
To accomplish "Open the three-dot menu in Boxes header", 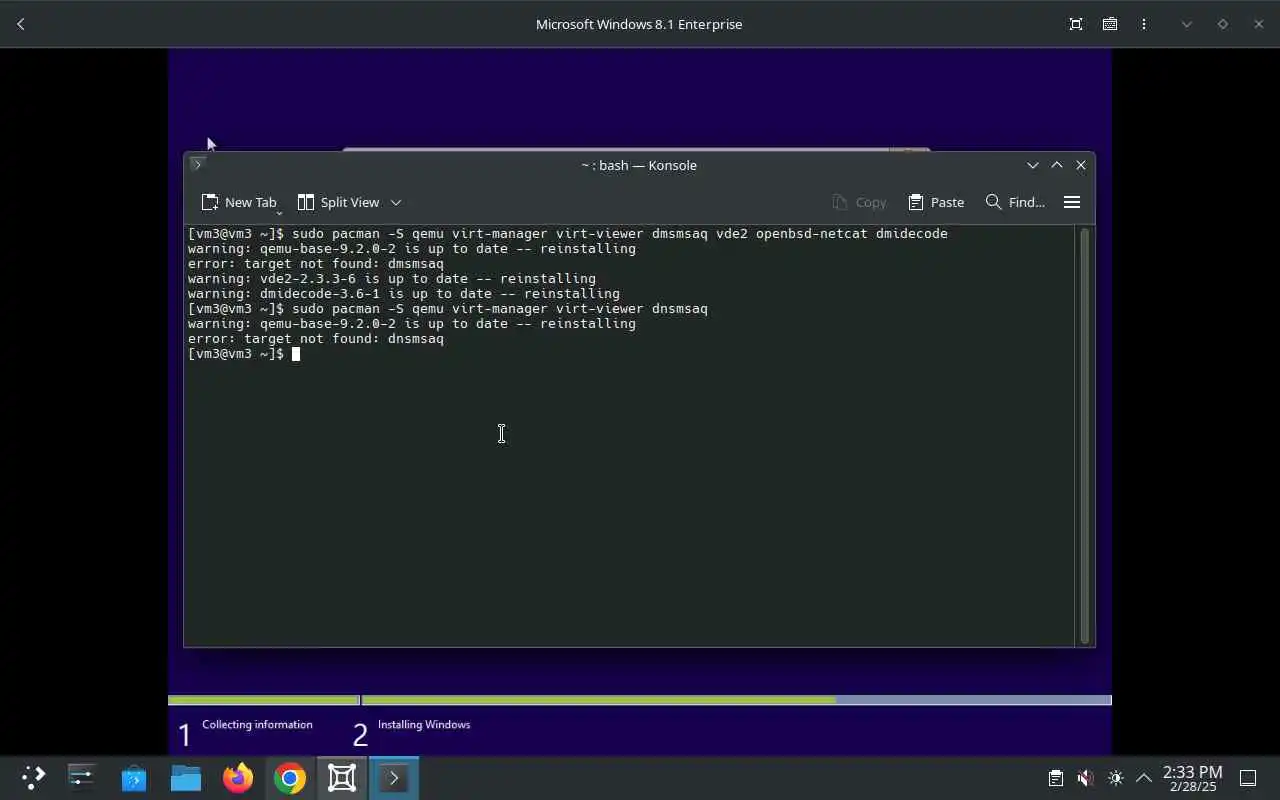I will (x=1144, y=24).
